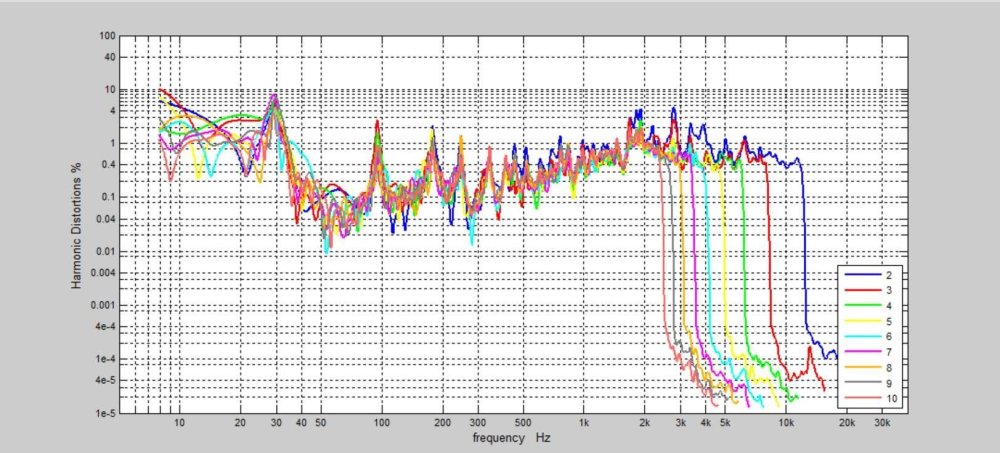This screenshot has width=1000, height=453.
Task: Click the 30k frequency axis tick label
Action: click(882, 424)
